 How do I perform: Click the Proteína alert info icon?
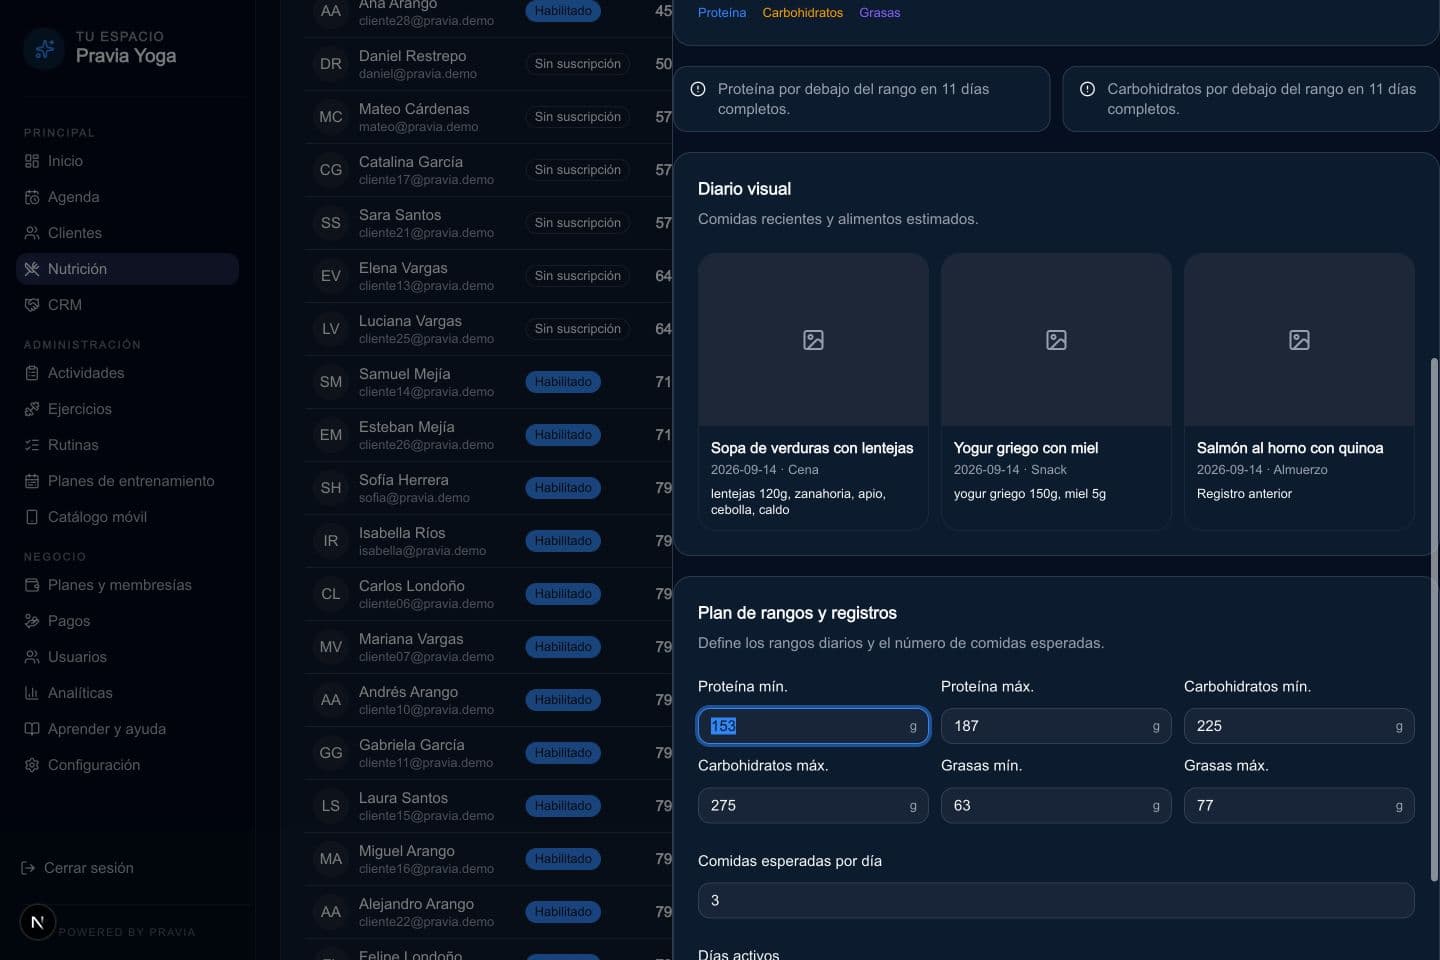[698, 89]
